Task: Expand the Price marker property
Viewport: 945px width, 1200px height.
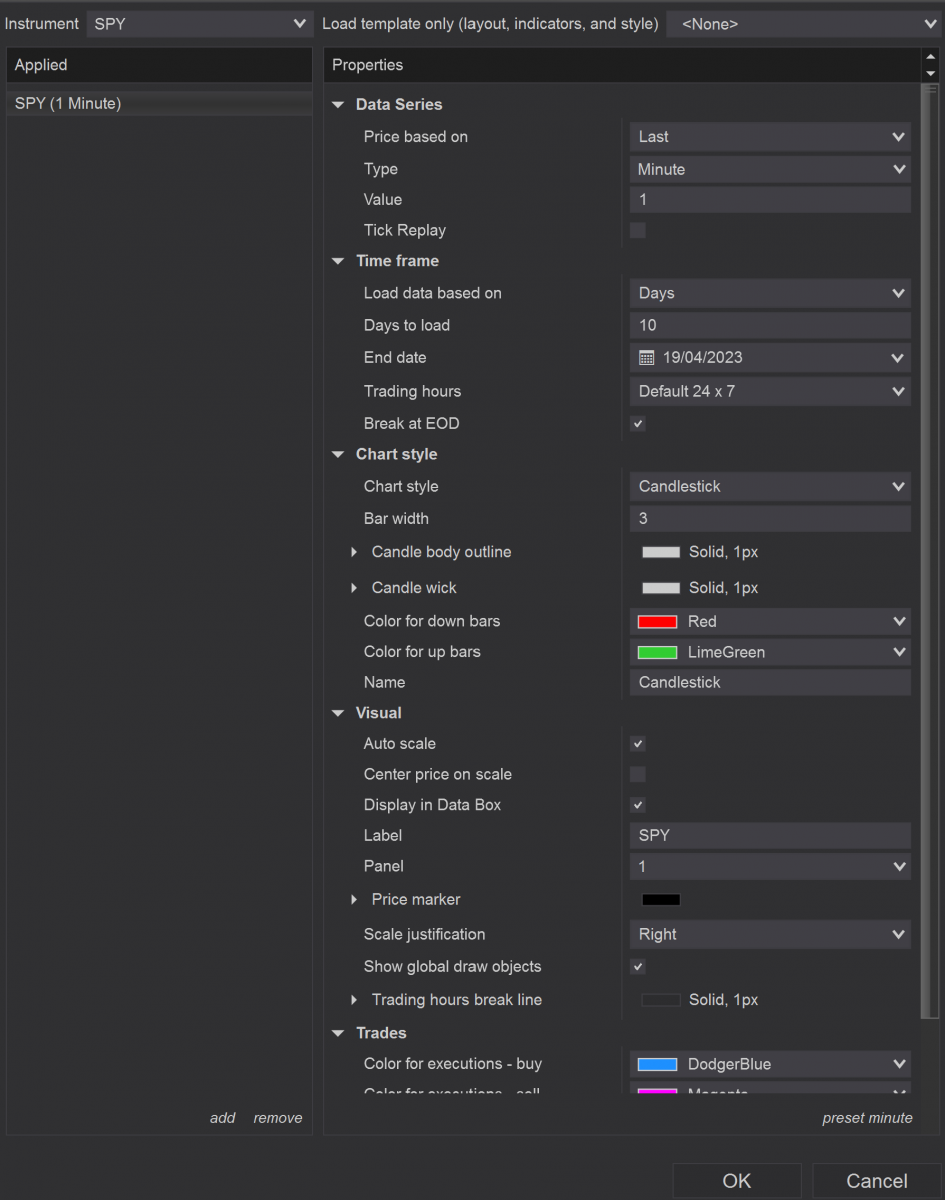Action: point(354,900)
